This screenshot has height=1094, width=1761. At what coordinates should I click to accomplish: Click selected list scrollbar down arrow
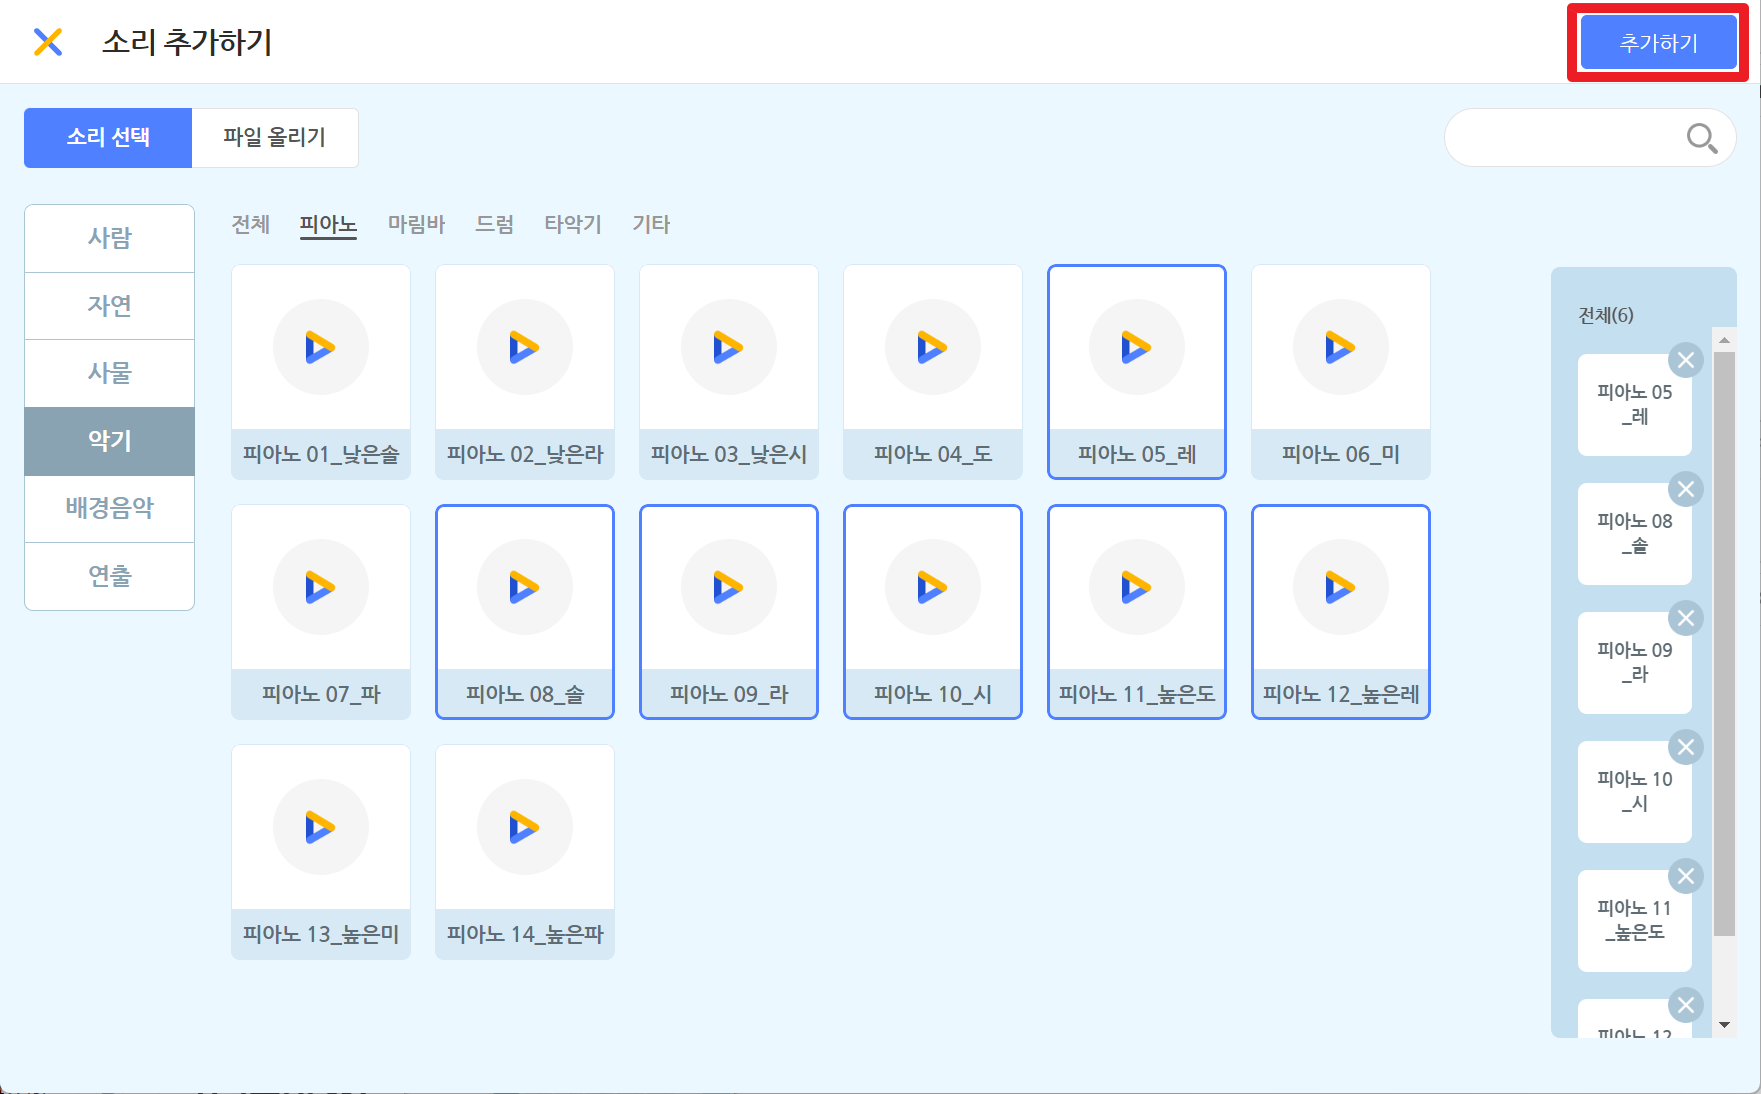1724,1025
